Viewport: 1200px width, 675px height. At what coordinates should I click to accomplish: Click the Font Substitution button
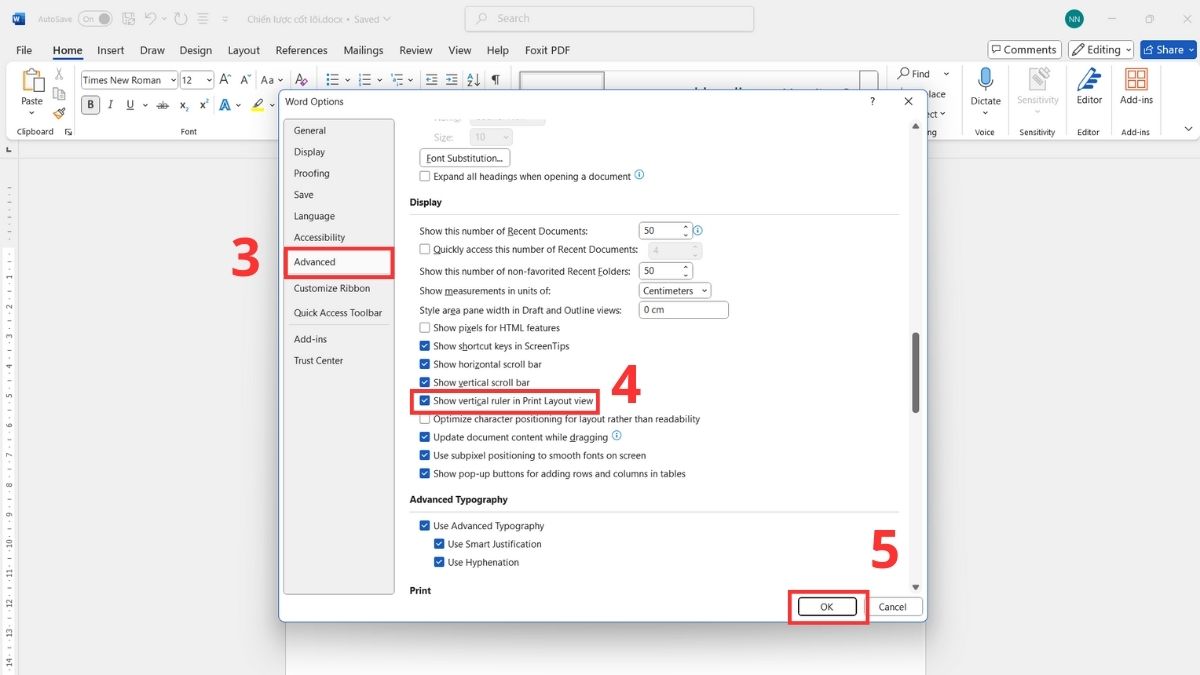coord(465,158)
